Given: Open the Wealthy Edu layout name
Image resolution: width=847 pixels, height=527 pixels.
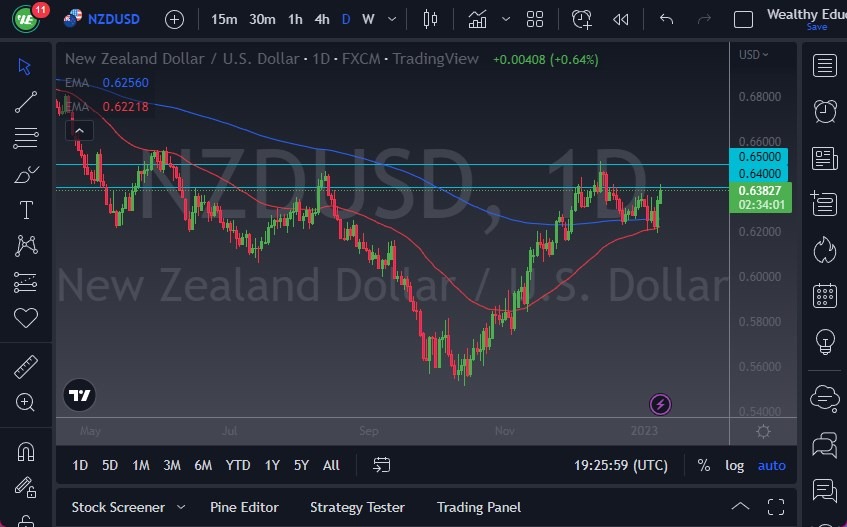Looking at the screenshot, I should pyautogui.click(x=806, y=15).
